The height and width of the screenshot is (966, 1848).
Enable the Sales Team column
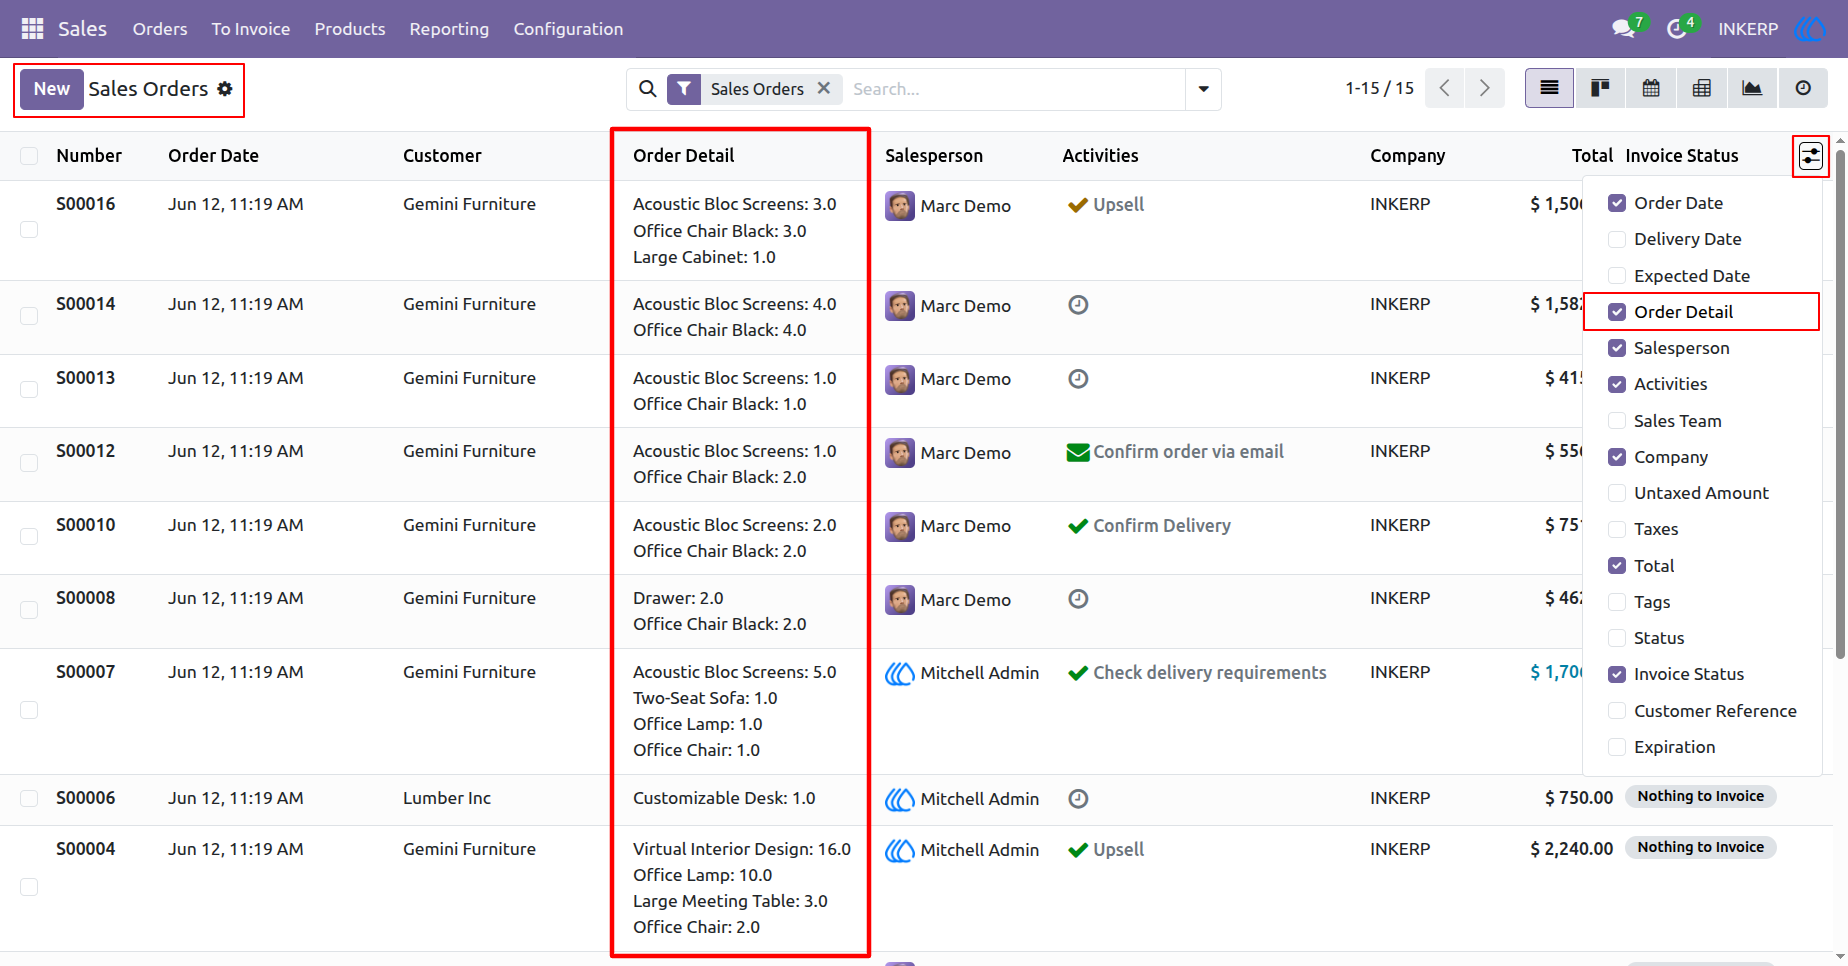click(x=1617, y=421)
